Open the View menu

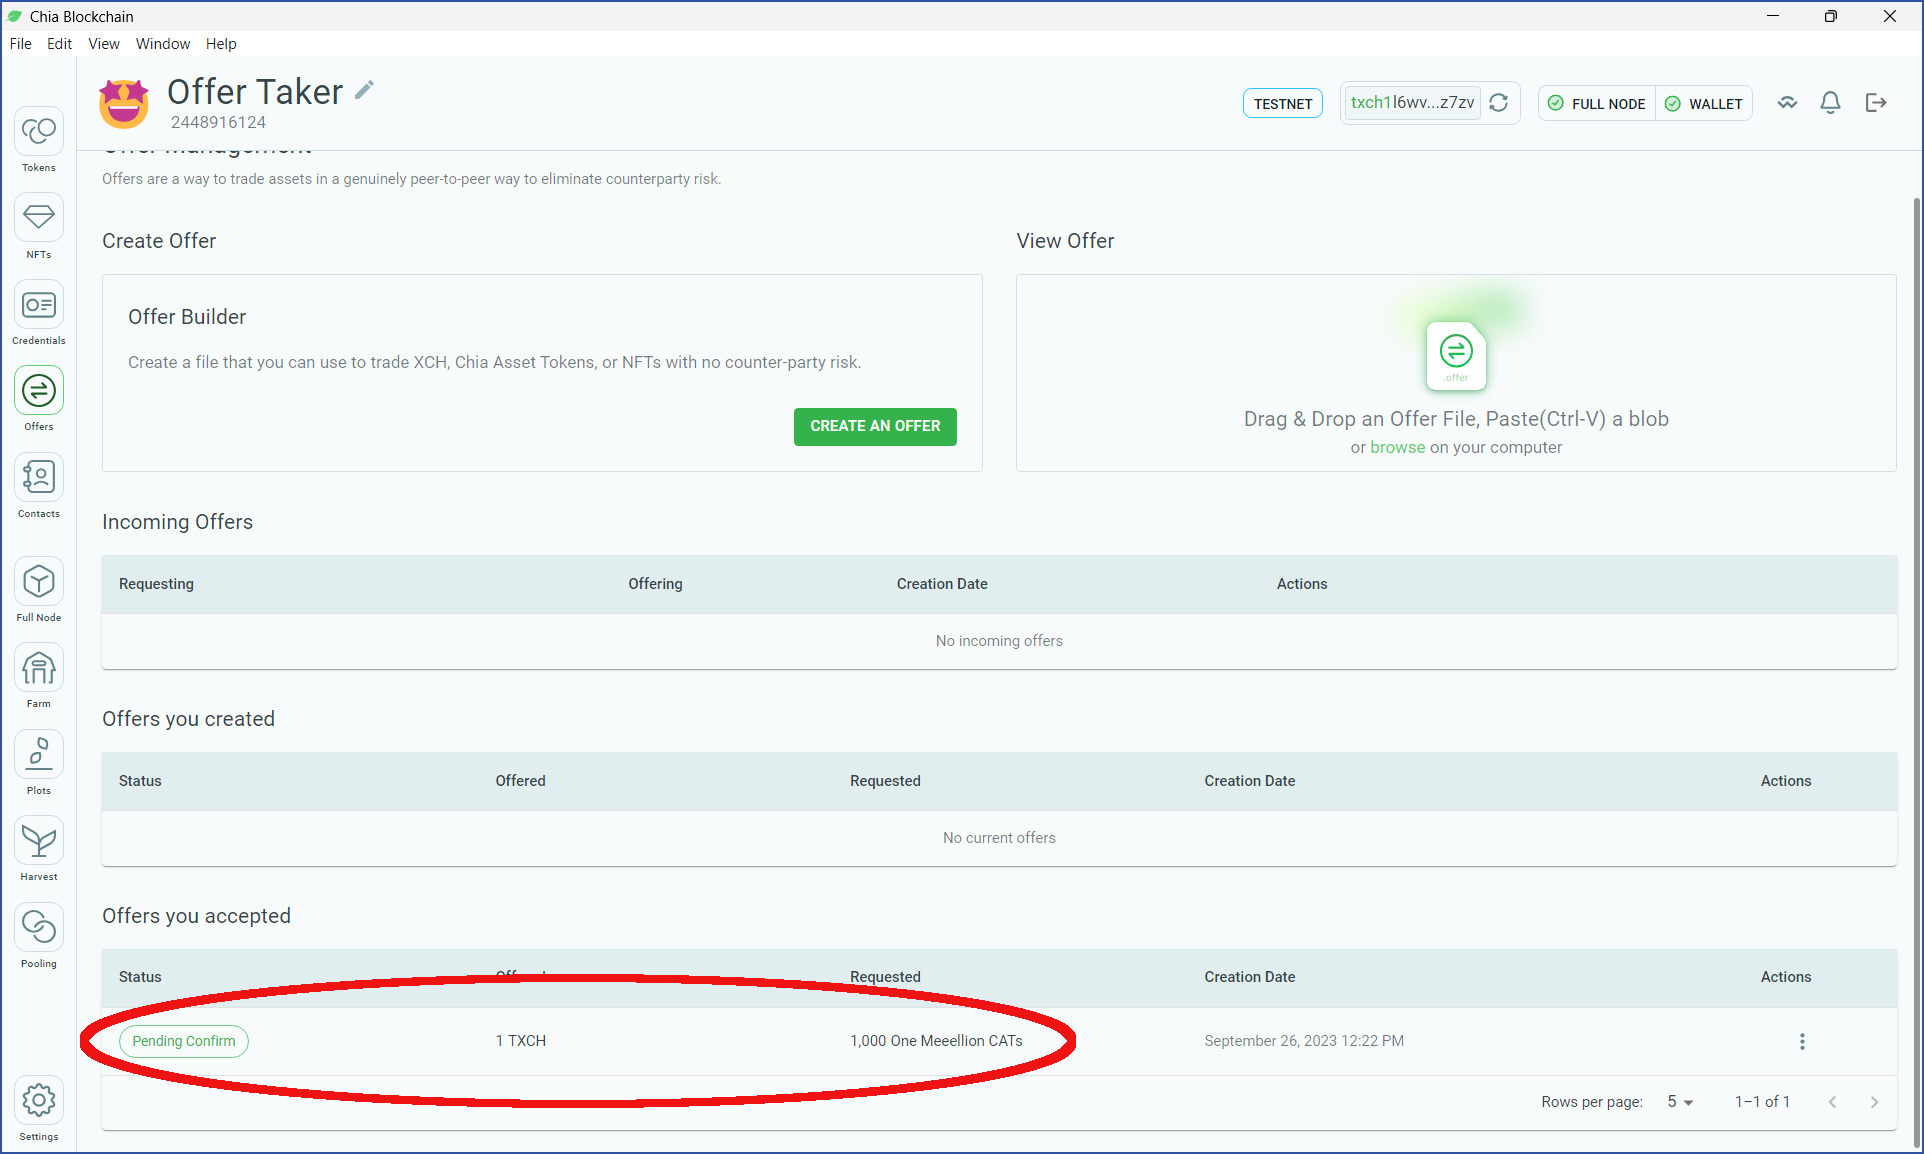point(104,44)
